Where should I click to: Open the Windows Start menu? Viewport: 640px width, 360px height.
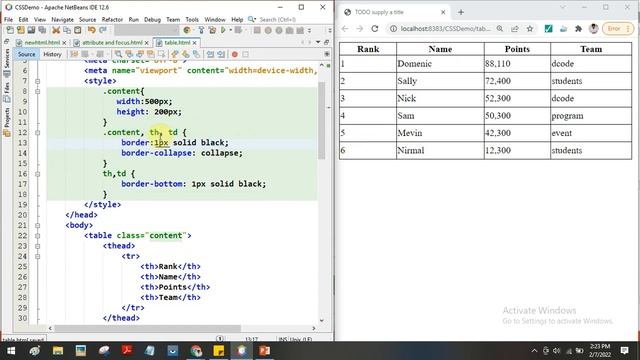tap(11, 351)
